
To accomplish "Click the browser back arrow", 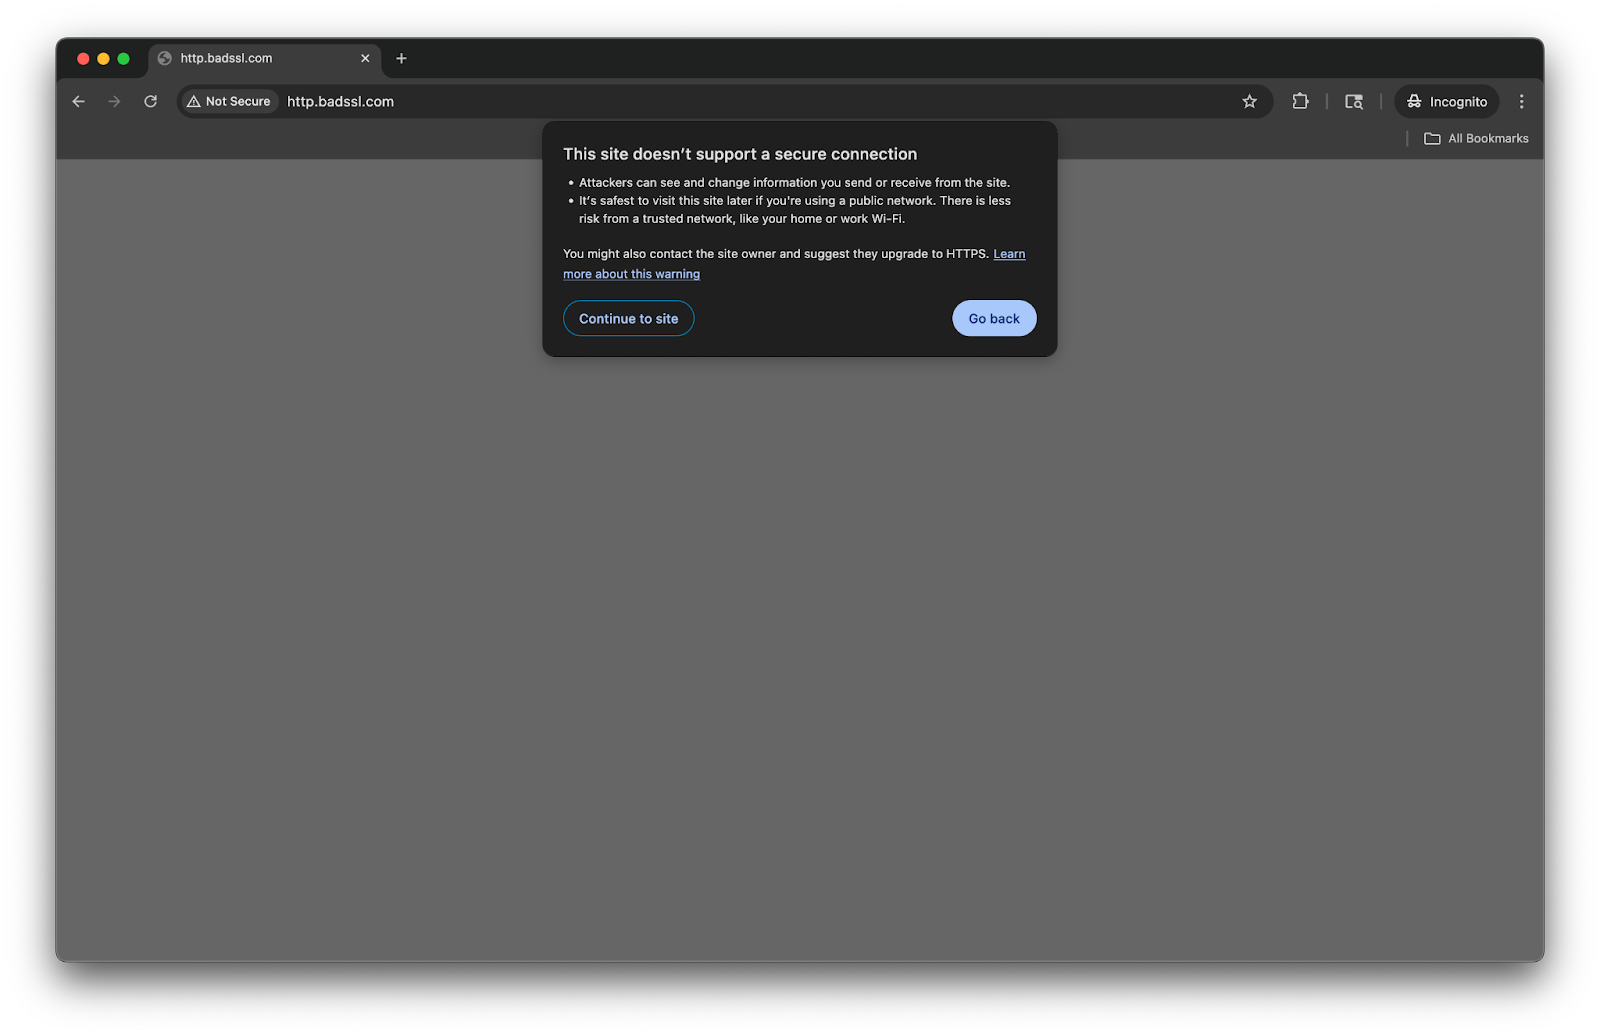I will [78, 101].
